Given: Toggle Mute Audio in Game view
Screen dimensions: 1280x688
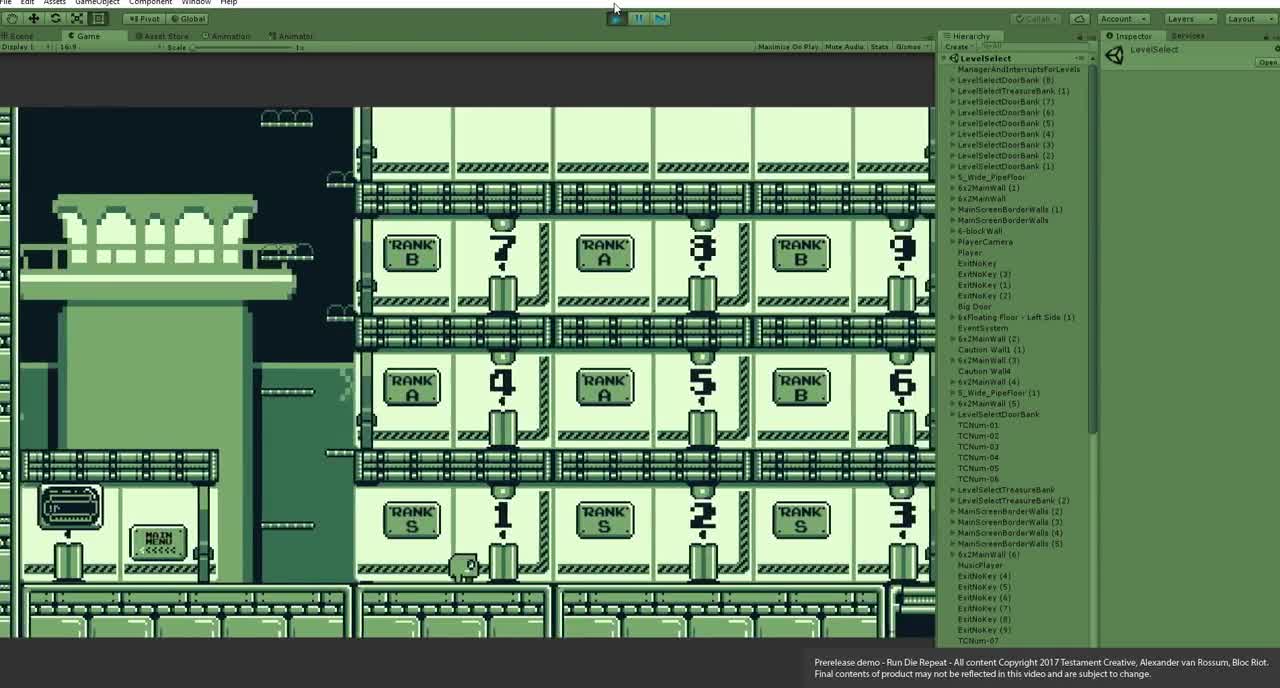Looking at the screenshot, I should point(844,47).
